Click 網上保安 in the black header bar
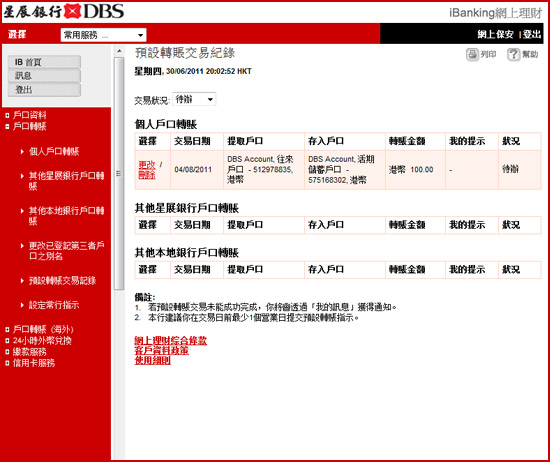The width and height of the screenshot is (550, 462). click(x=495, y=34)
